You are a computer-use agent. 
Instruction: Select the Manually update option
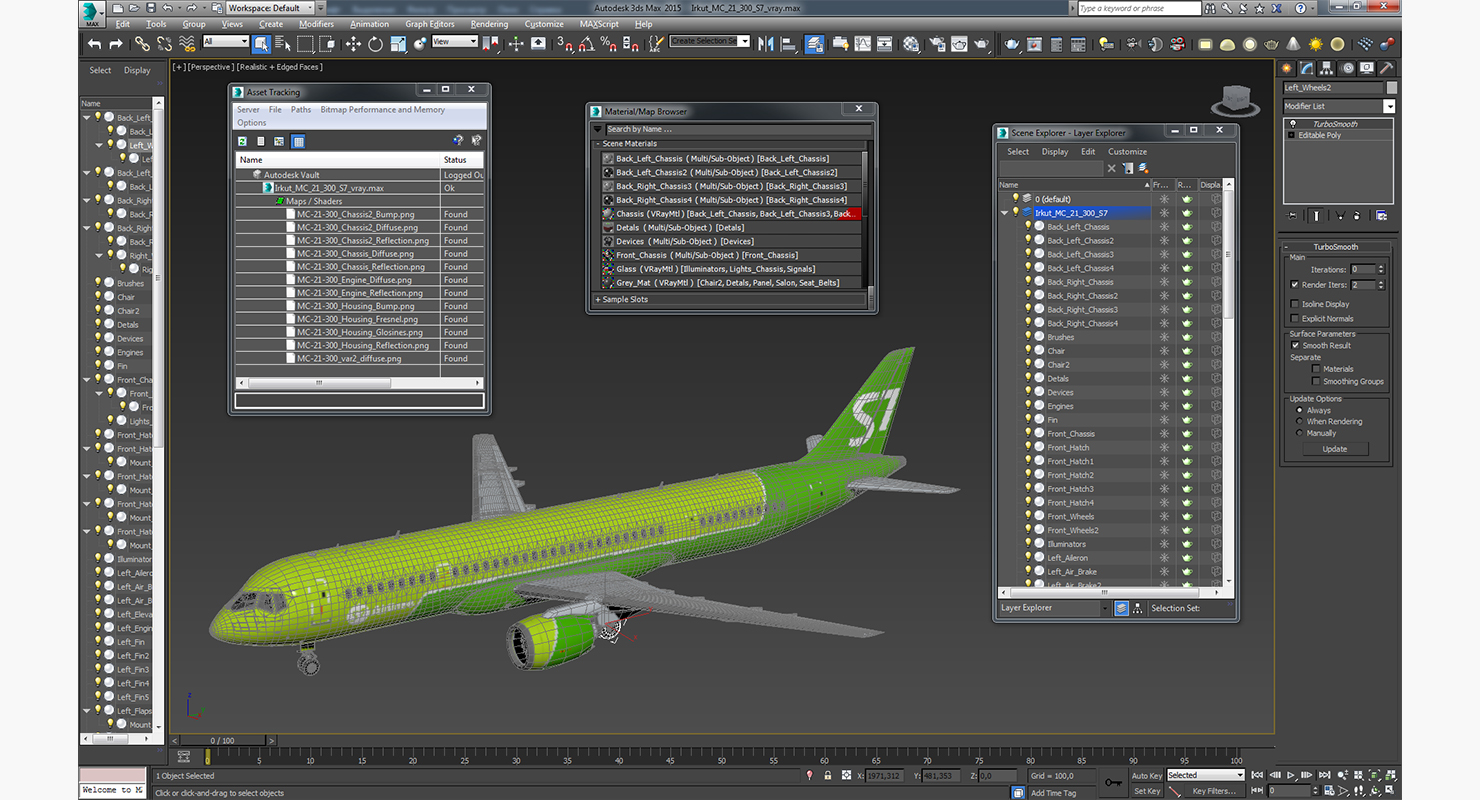coord(1300,433)
